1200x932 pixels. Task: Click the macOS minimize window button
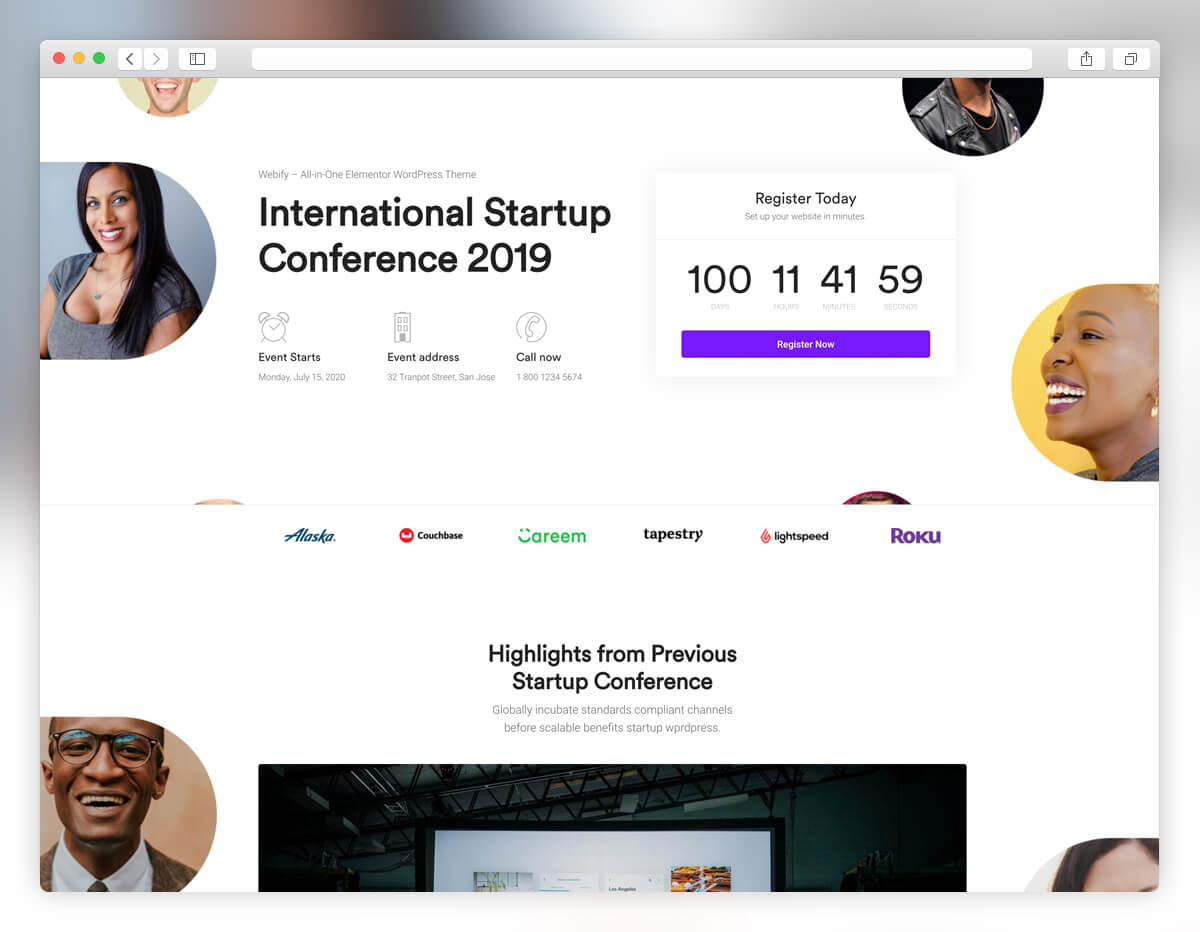[x=79, y=58]
